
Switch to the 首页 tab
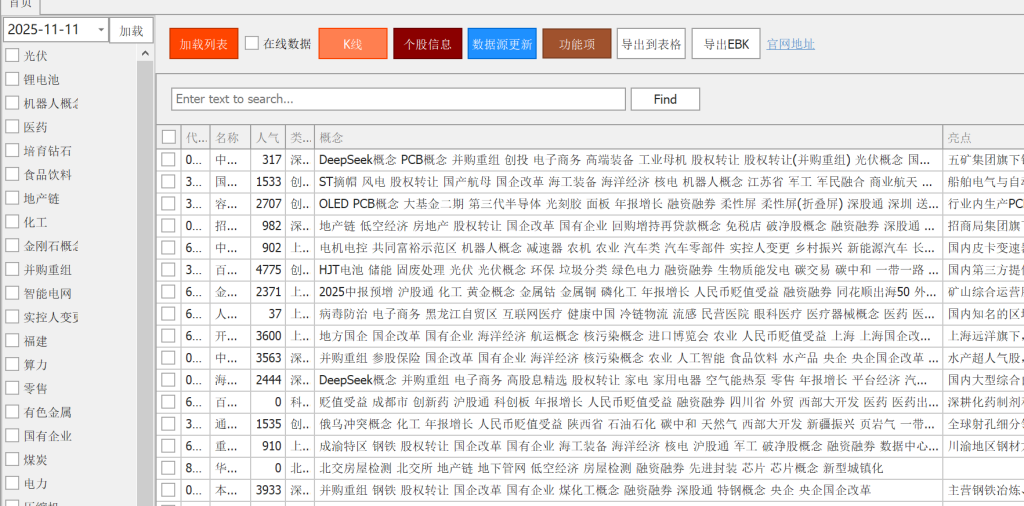point(20,4)
